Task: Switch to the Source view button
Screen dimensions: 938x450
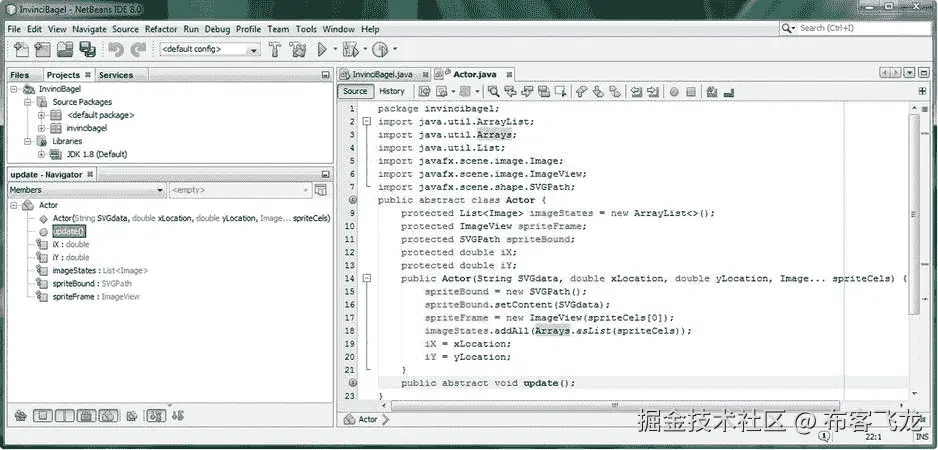Action: (355, 92)
